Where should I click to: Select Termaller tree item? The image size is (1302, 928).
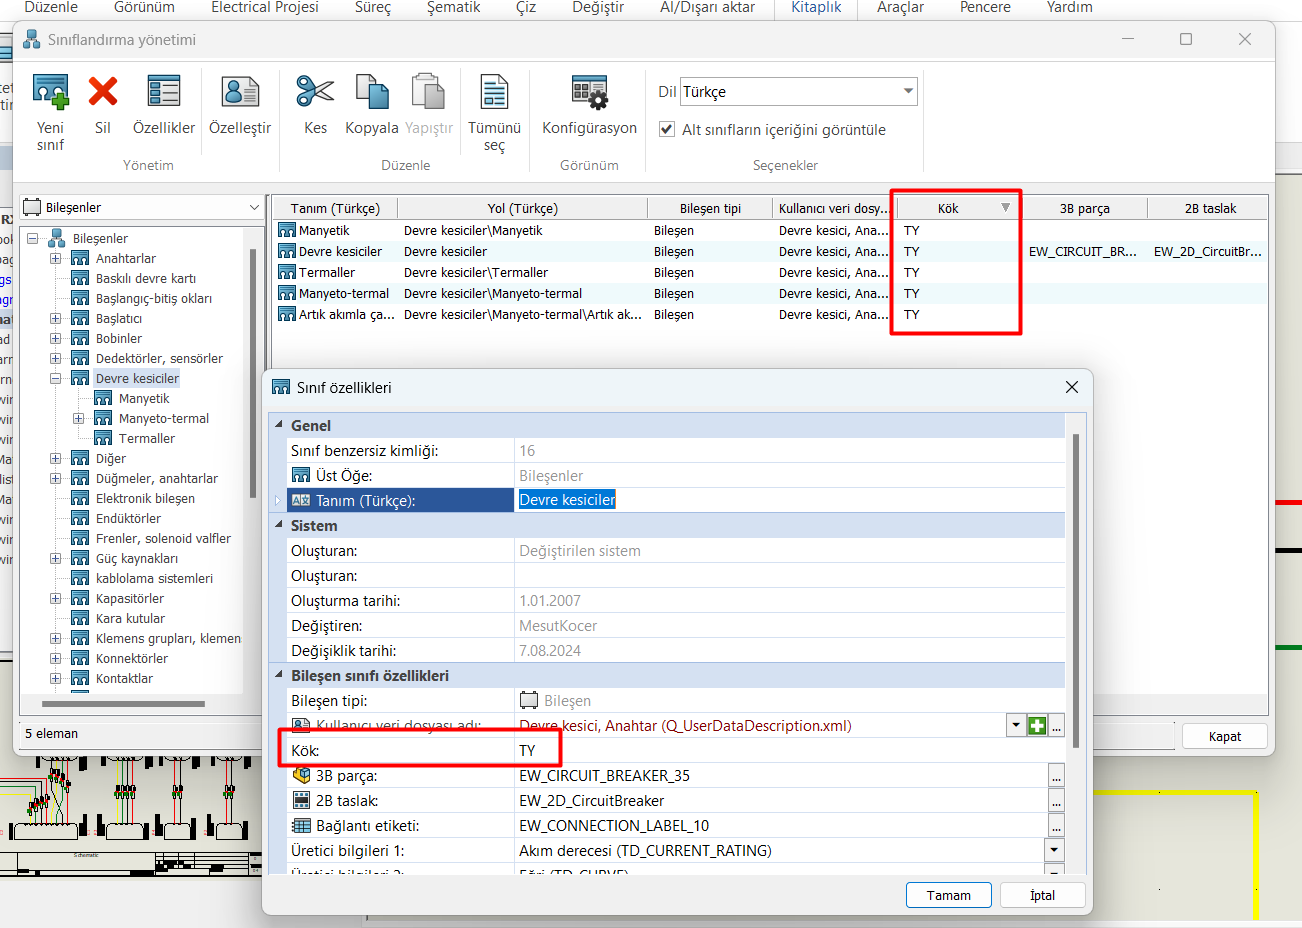pyautogui.click(x=147, y=438)
